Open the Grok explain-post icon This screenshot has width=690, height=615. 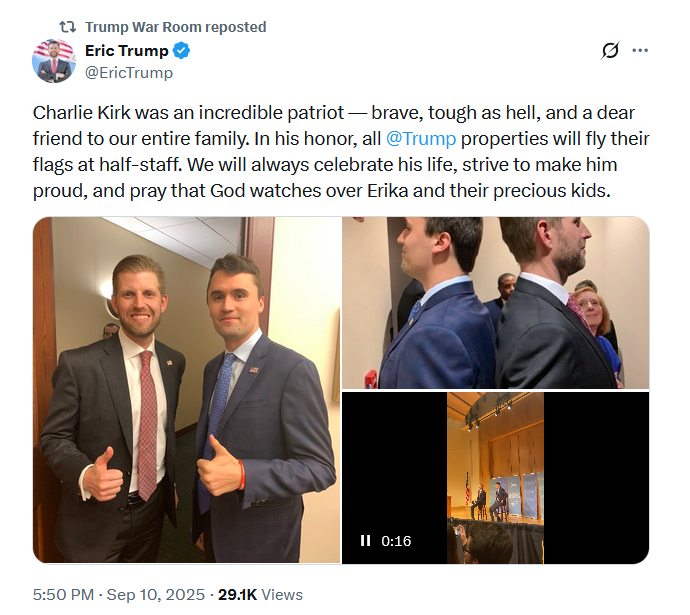[609, 51]
